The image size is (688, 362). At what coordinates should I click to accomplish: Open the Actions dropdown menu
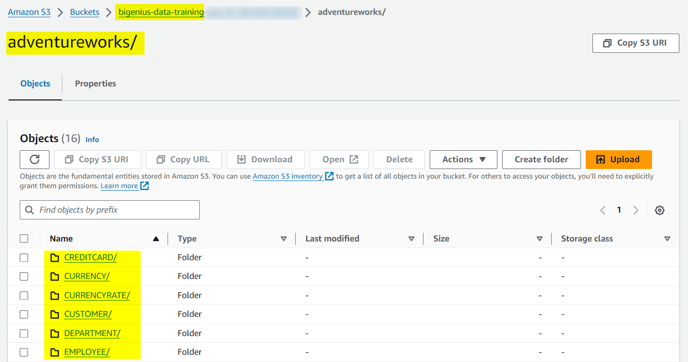click(463, 159)
